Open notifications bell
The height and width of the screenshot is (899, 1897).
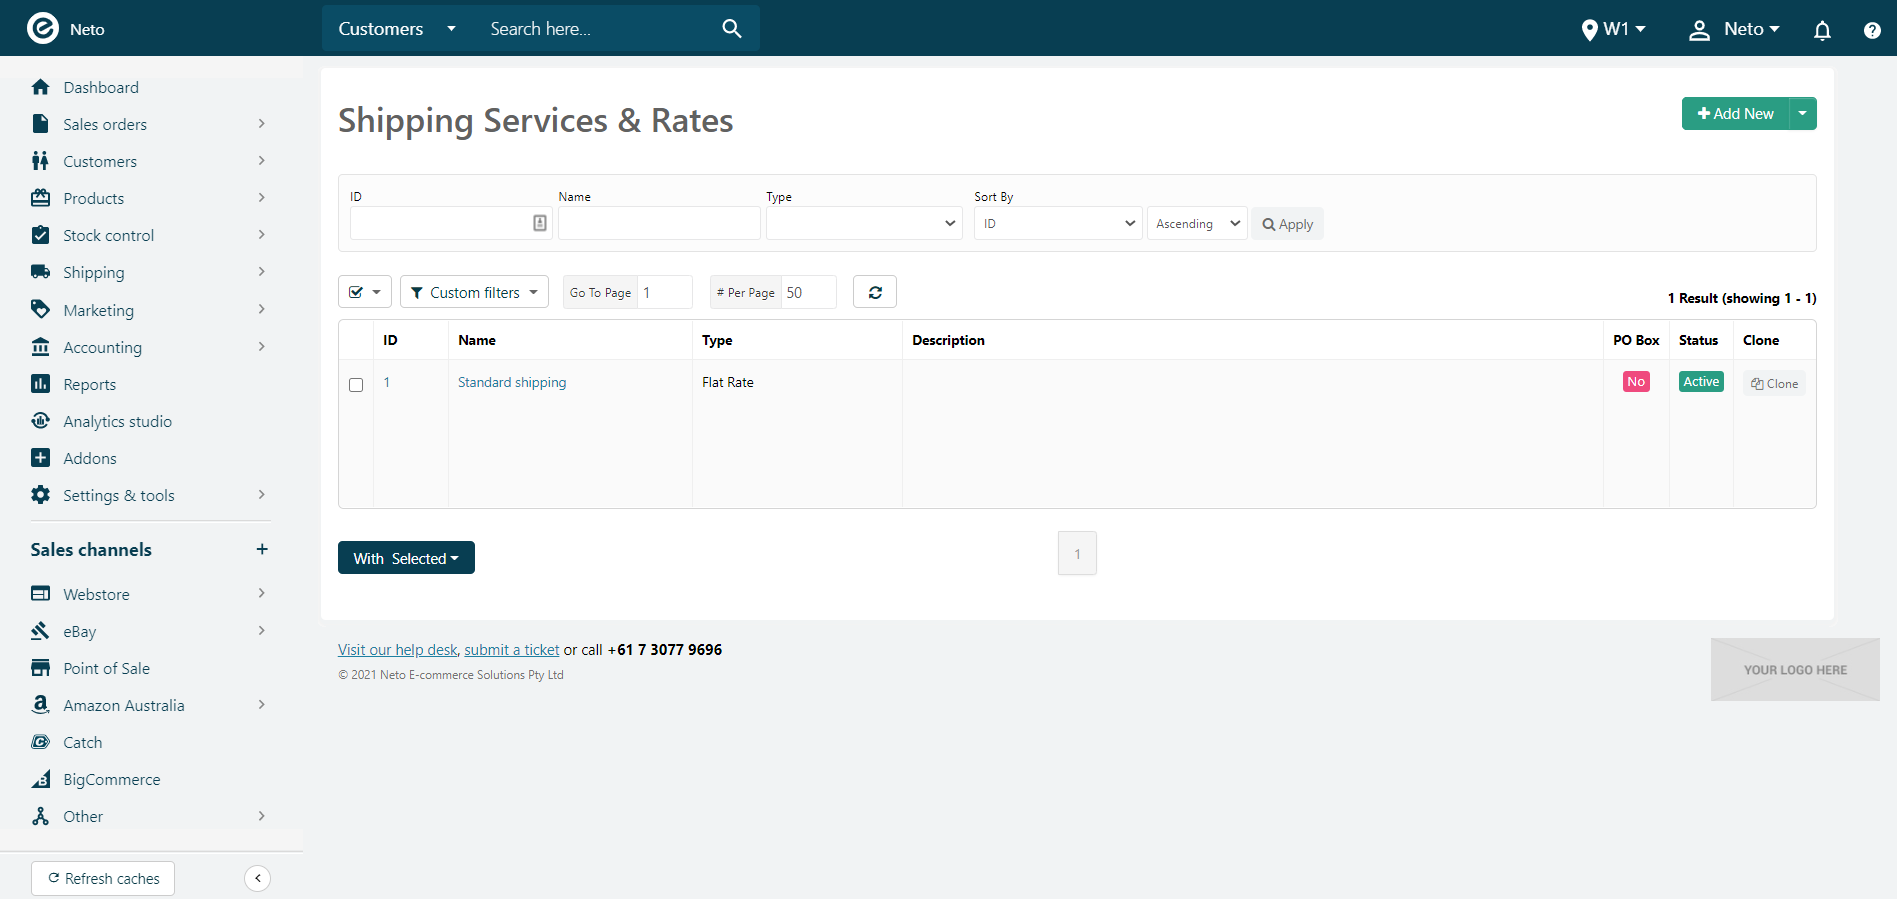1822,30
